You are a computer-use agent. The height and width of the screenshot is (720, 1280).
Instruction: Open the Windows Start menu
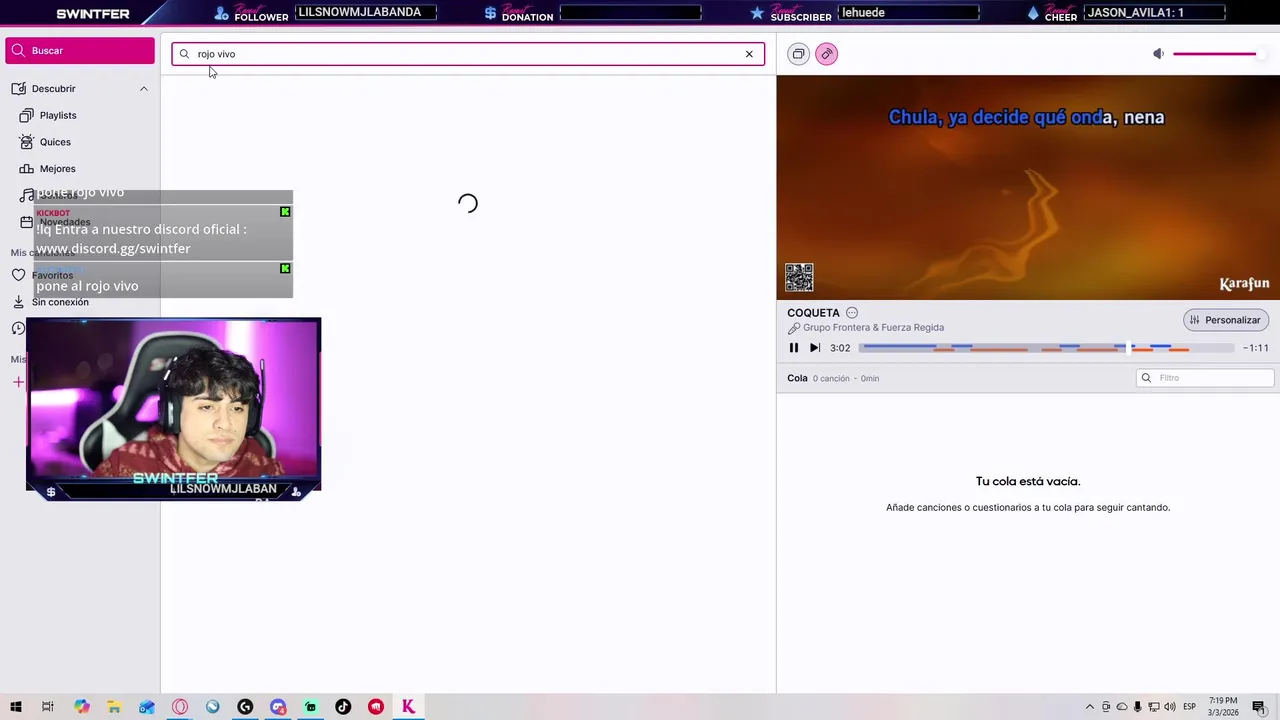pyautogui.click(x=16, y=707)
